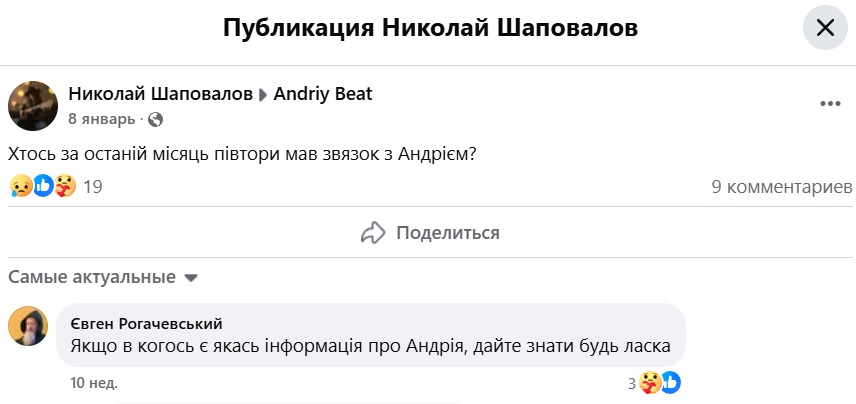Open the three-dot post options menu
Viewport: 856px width, 404px height.
click(830, 104)
